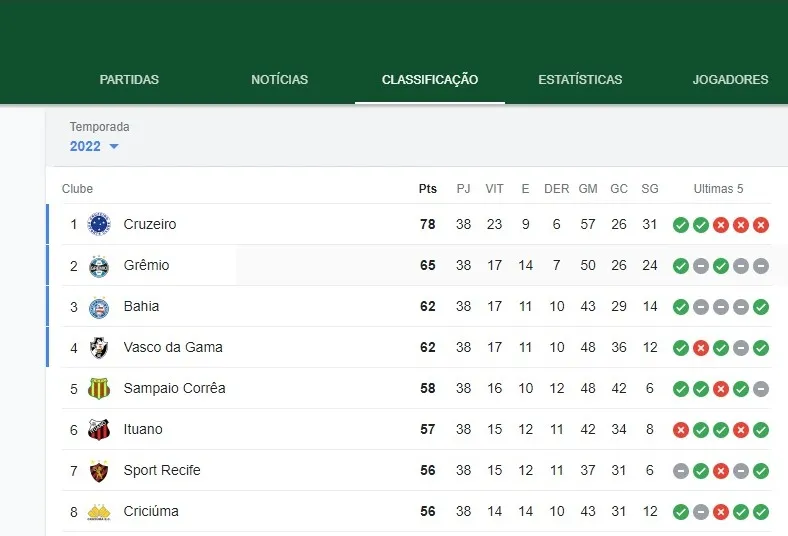
Task: Click the Pts column header
Action: tap(428, 189)
